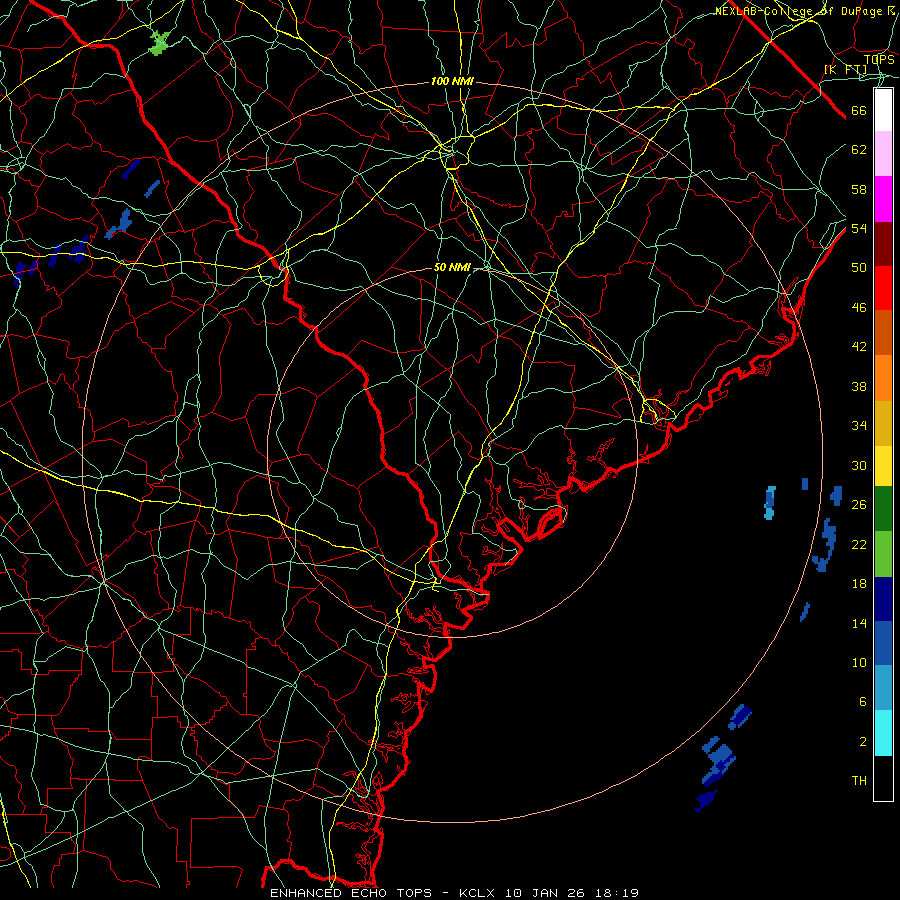Click the '50 NMI' range ring label
900x900 pixels.
(x=452, y=267)
